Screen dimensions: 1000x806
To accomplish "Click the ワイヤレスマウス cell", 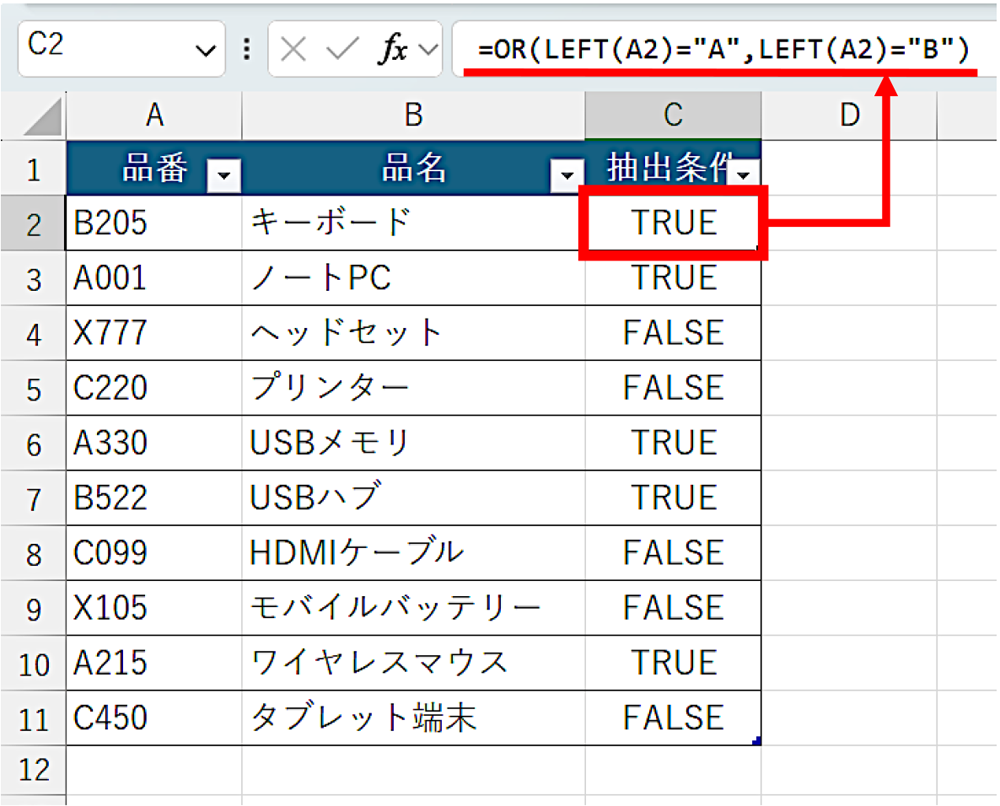I will [x=413, y=663].
